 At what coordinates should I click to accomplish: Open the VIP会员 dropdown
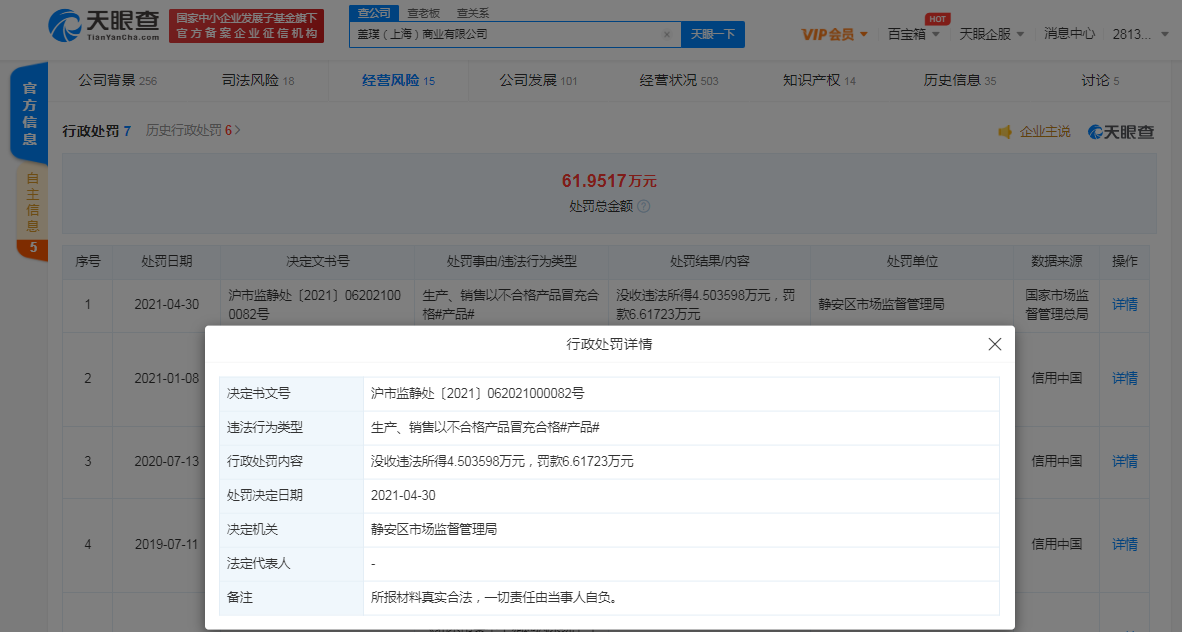(x=834, y=34)
